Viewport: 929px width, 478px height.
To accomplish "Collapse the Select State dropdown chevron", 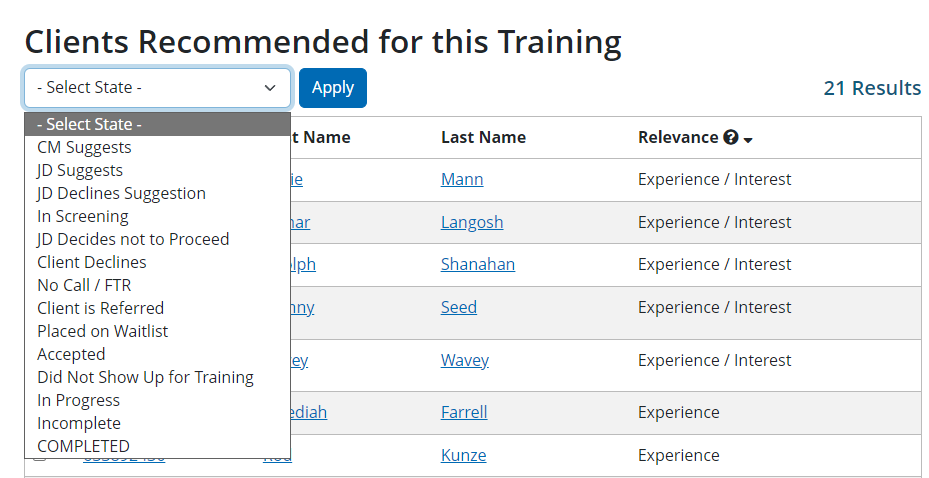I will [270, 88].
